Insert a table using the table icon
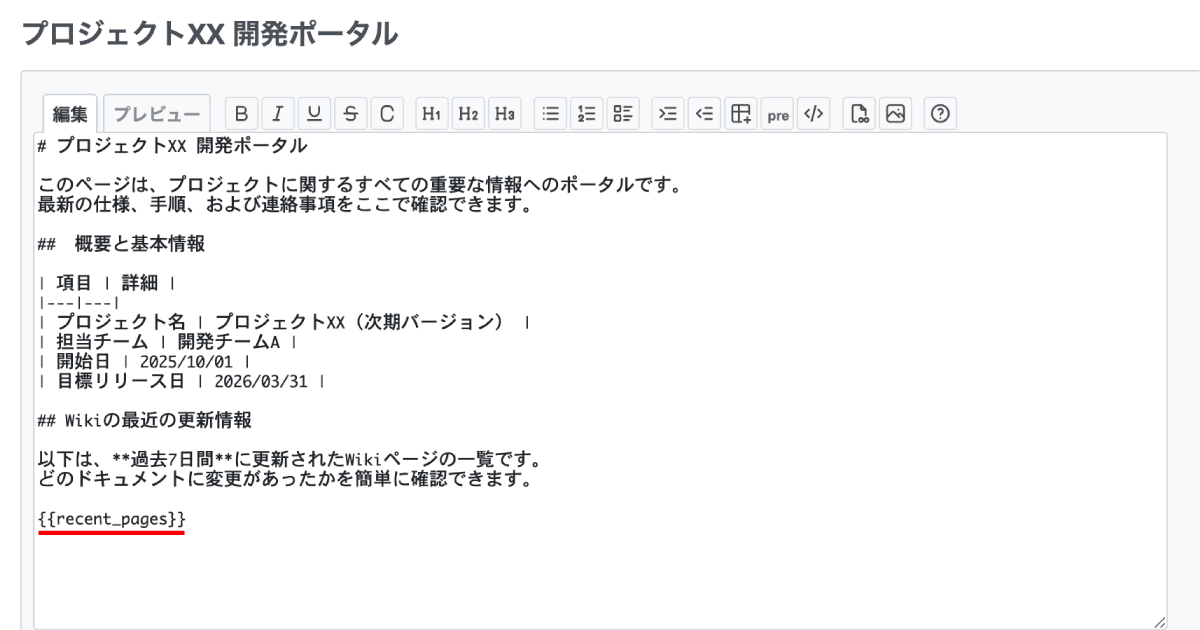Image resolution: width=1200 pixels, height=630 pixels. click(740, 114)
